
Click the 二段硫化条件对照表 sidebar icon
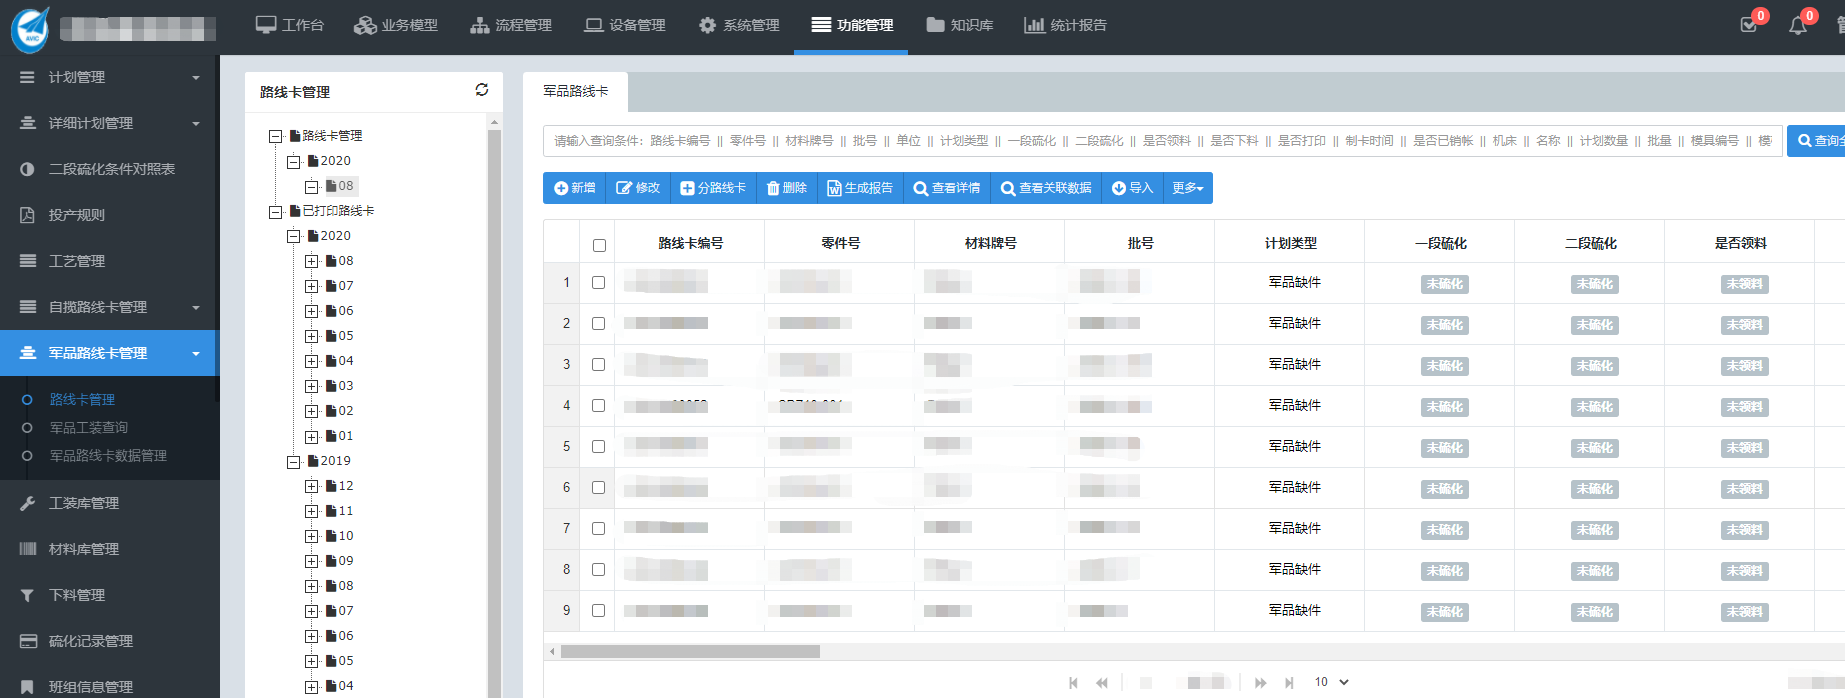click(x=28, y=169)
